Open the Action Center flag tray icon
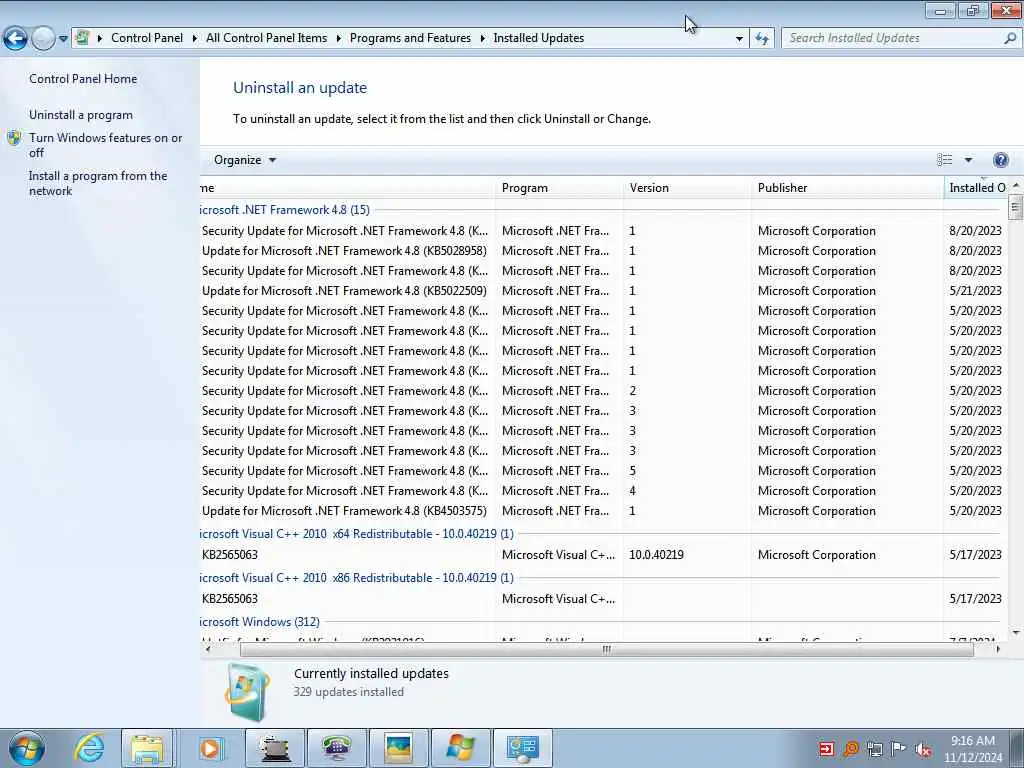1024x768 pixels. (899, 749)
